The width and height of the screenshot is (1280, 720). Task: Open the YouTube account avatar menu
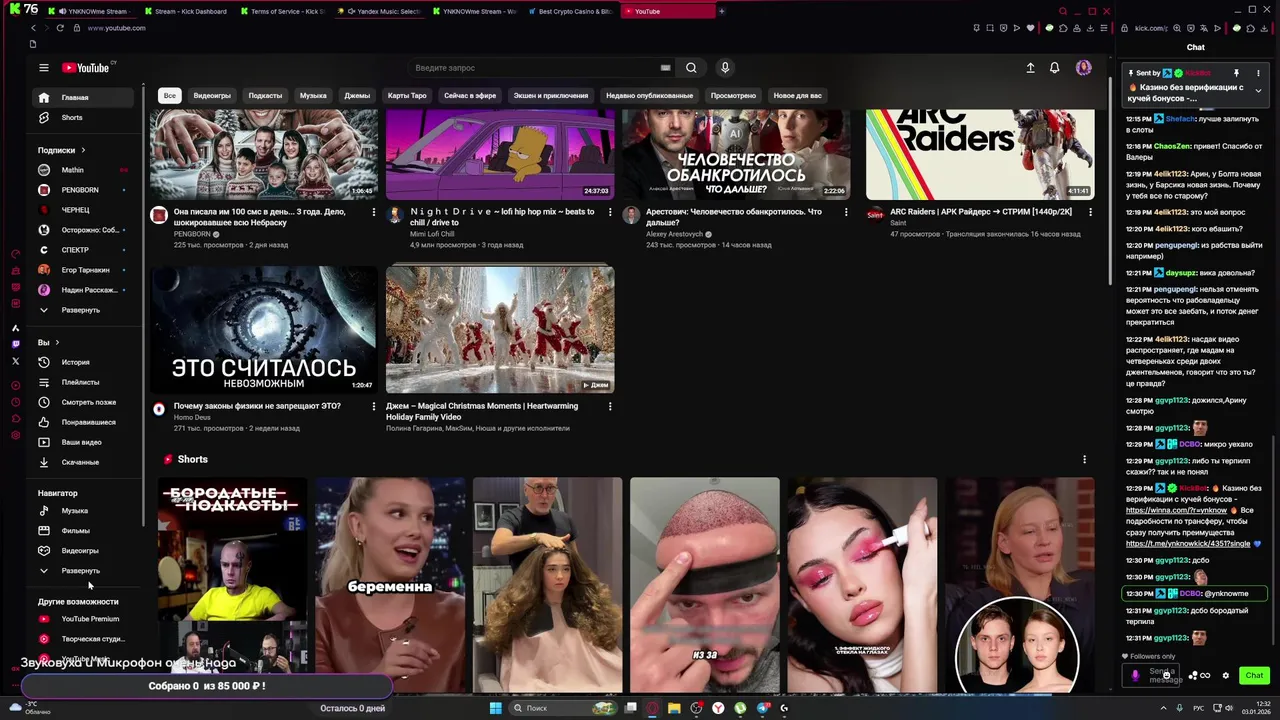(x=1084, y=68)
